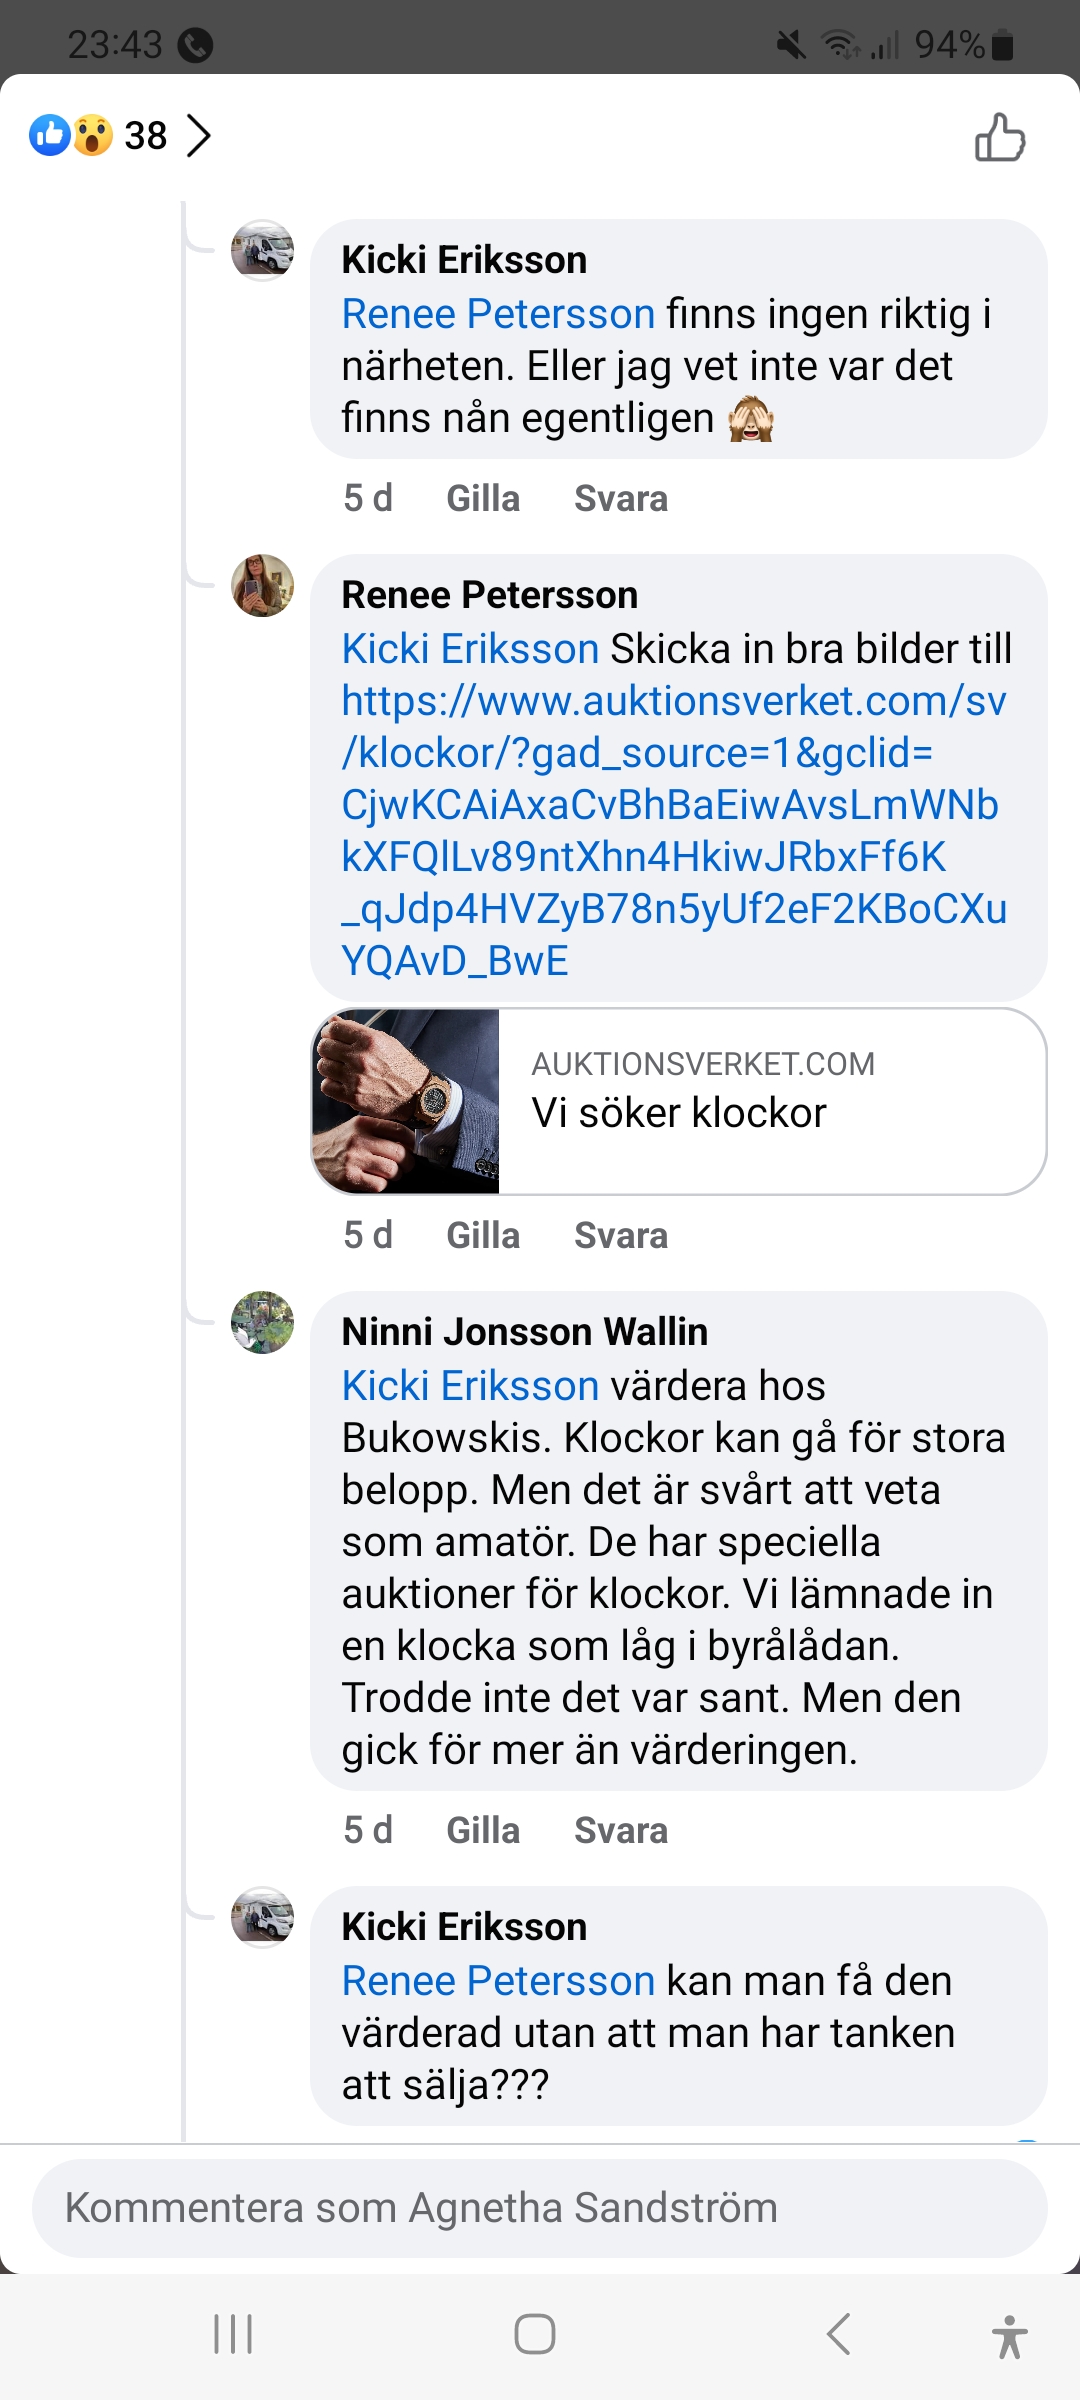
Task: Like Ninni Jonsson Wallin's comment
Action: pos(483,1830)
